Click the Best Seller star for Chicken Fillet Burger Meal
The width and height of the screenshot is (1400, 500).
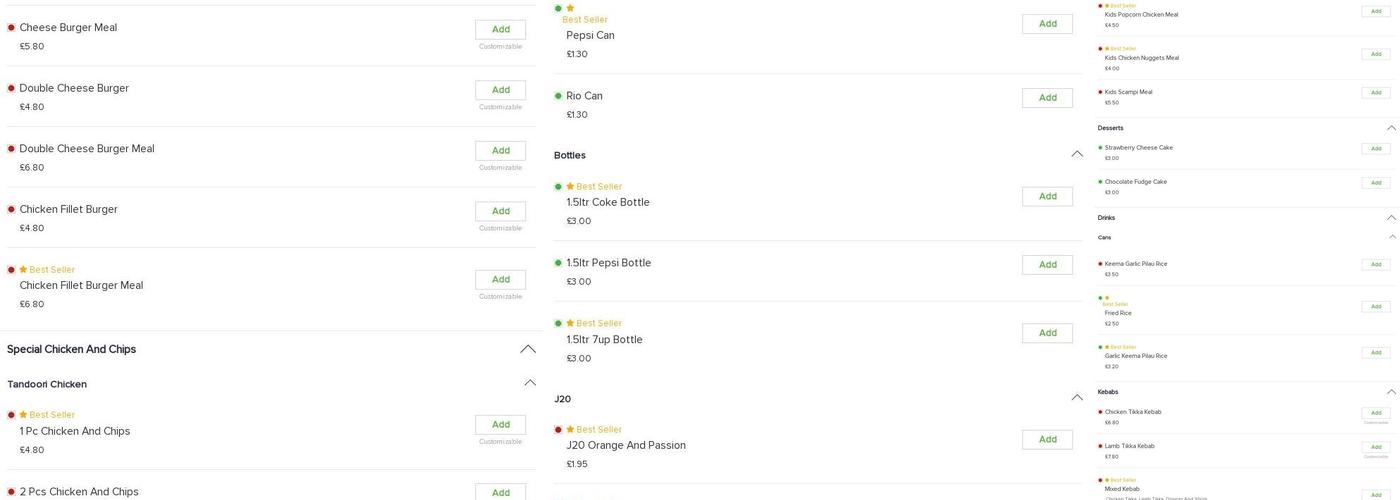click(x=23, y=270)
